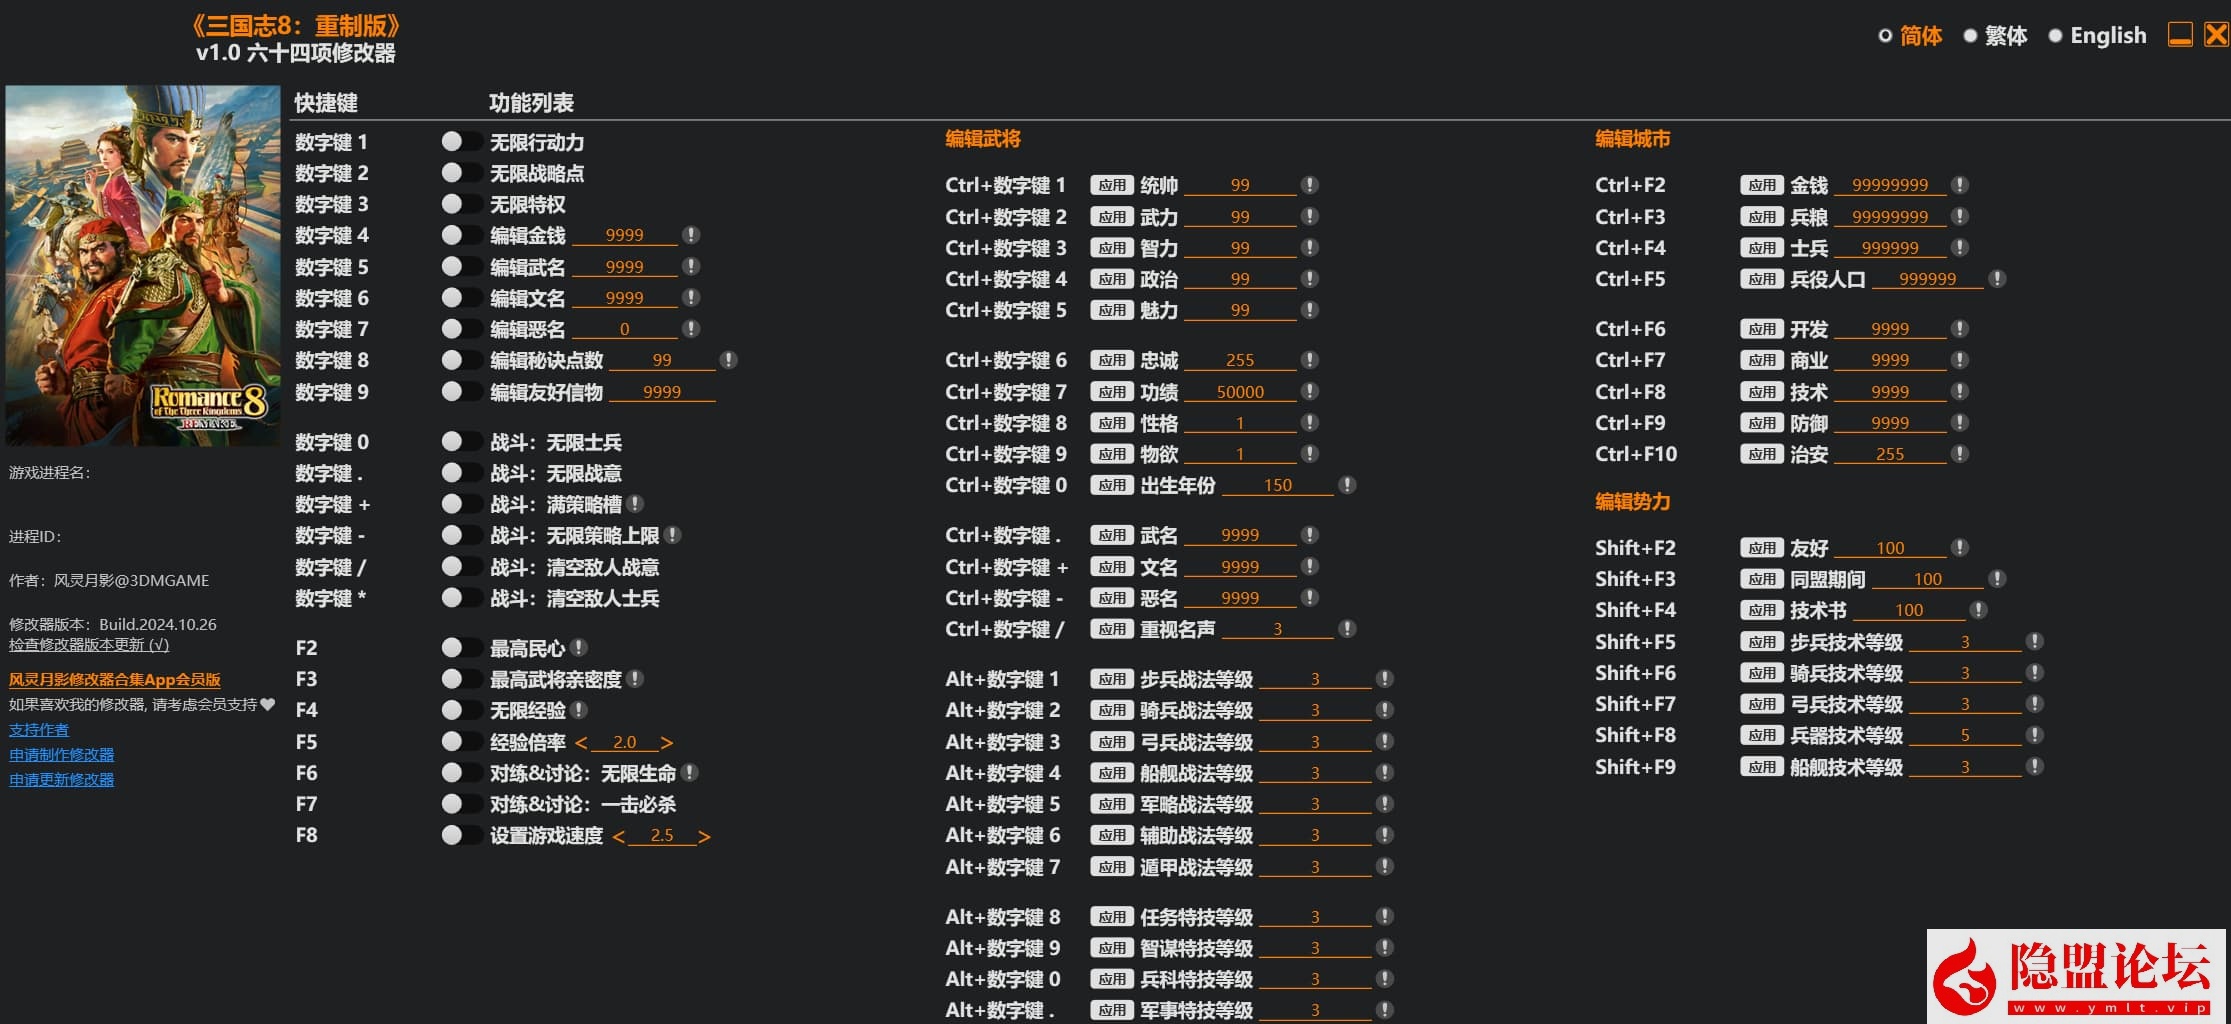Click the info icon next to 编辑金钱
This screenshot has width=2231, height=1024.
[x=690, y=235]
